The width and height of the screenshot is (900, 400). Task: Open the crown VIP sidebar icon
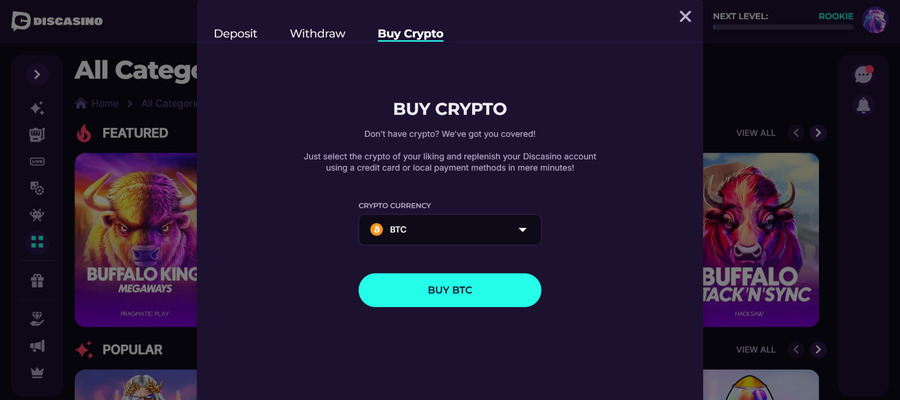click(37, 373)
